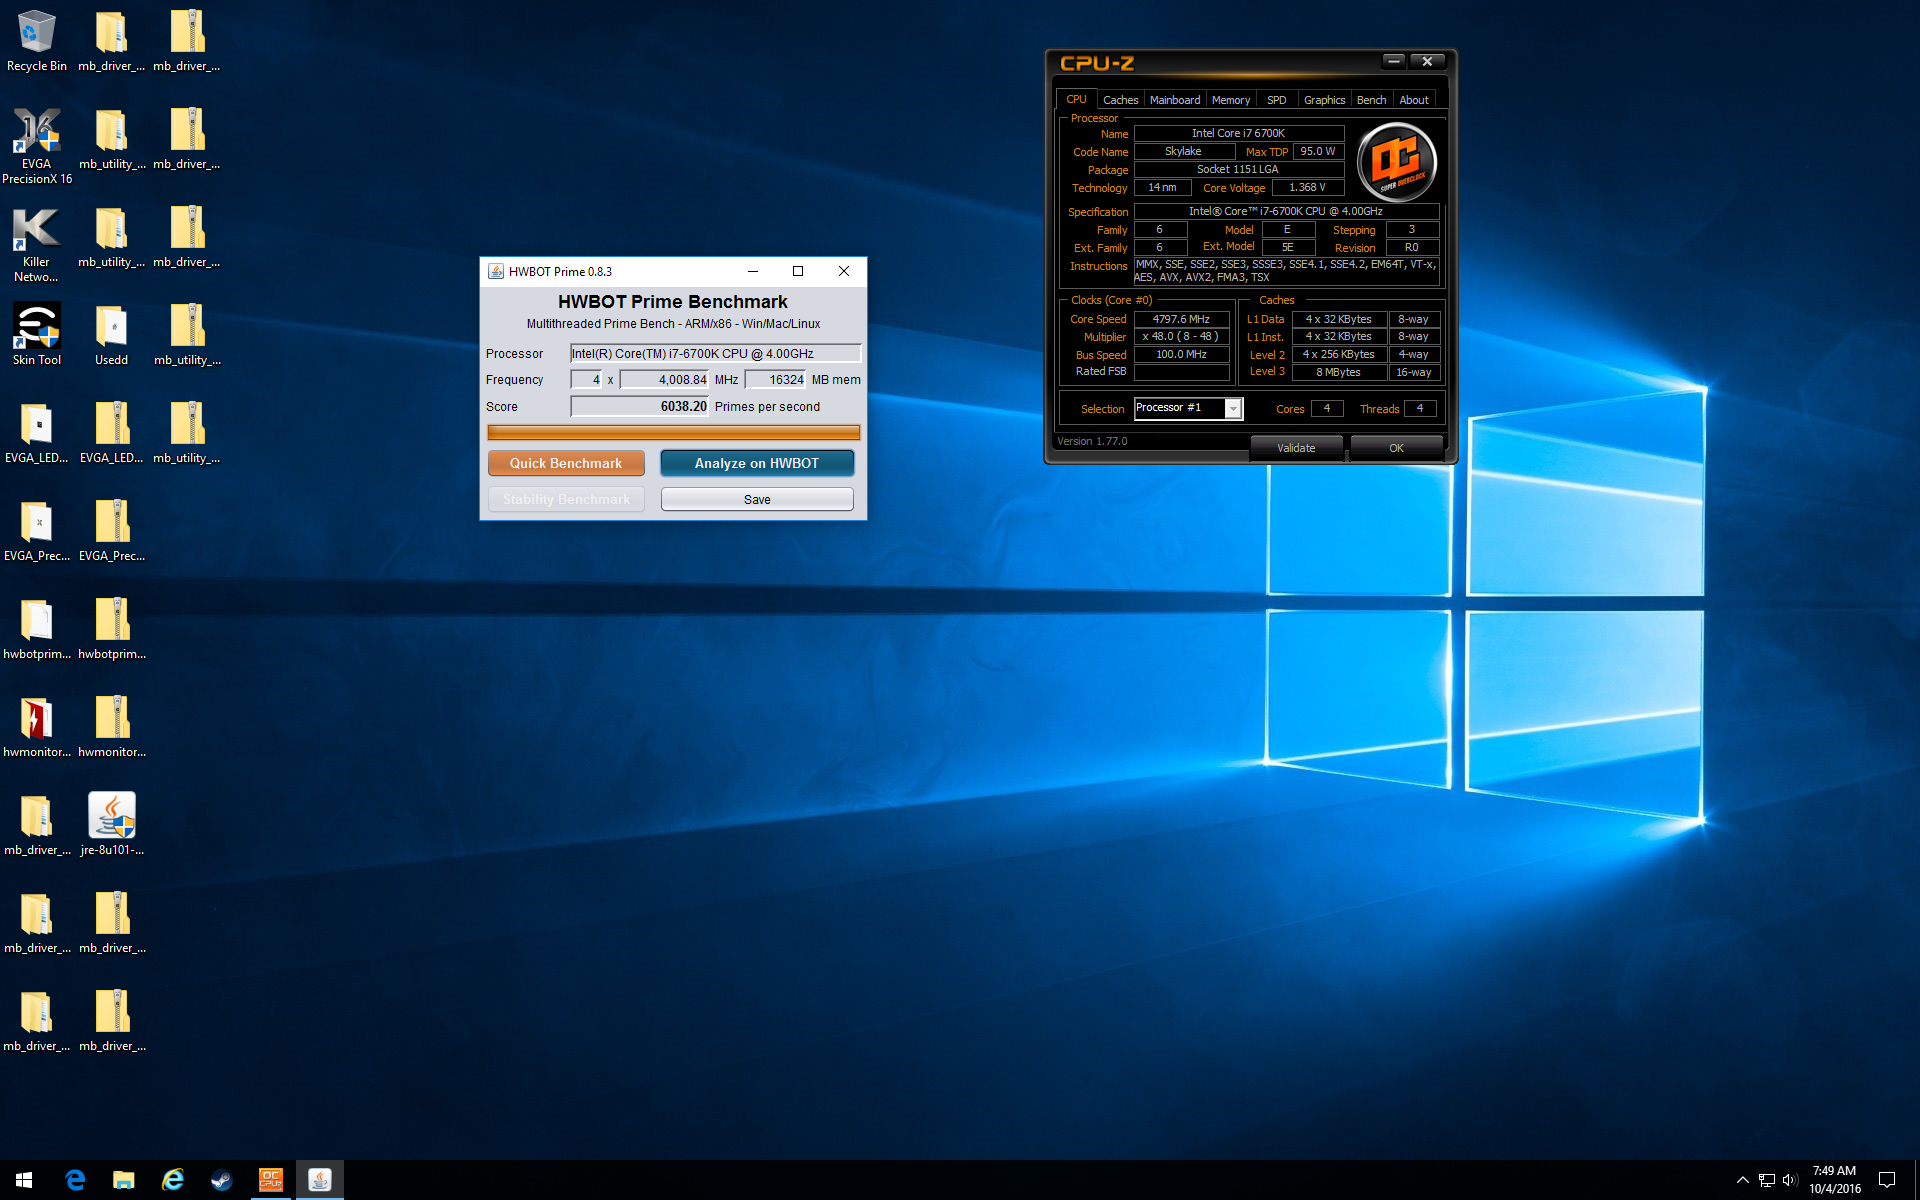The image size is (1920, 1200).
Task: Launch EVGA PrecisionX 16 shortcut
Action: tap(36, 146)
